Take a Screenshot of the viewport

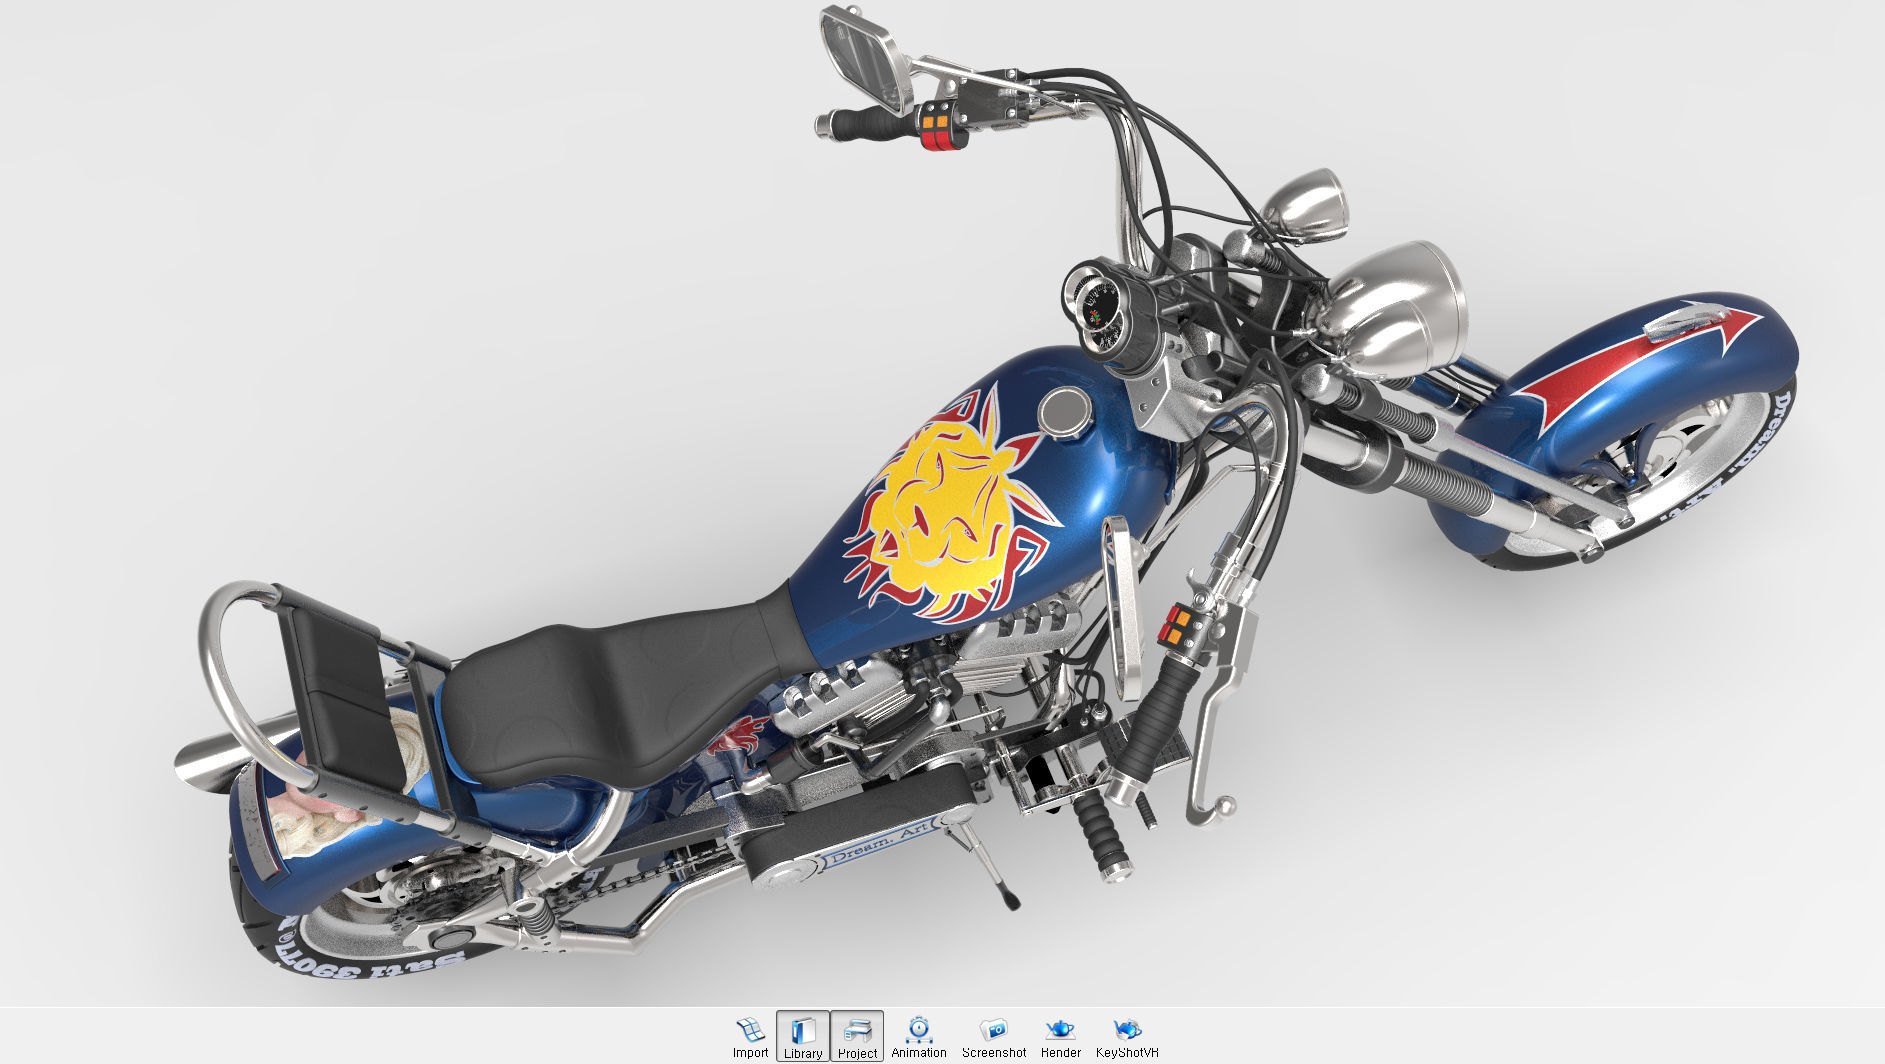coord(994,1036)
